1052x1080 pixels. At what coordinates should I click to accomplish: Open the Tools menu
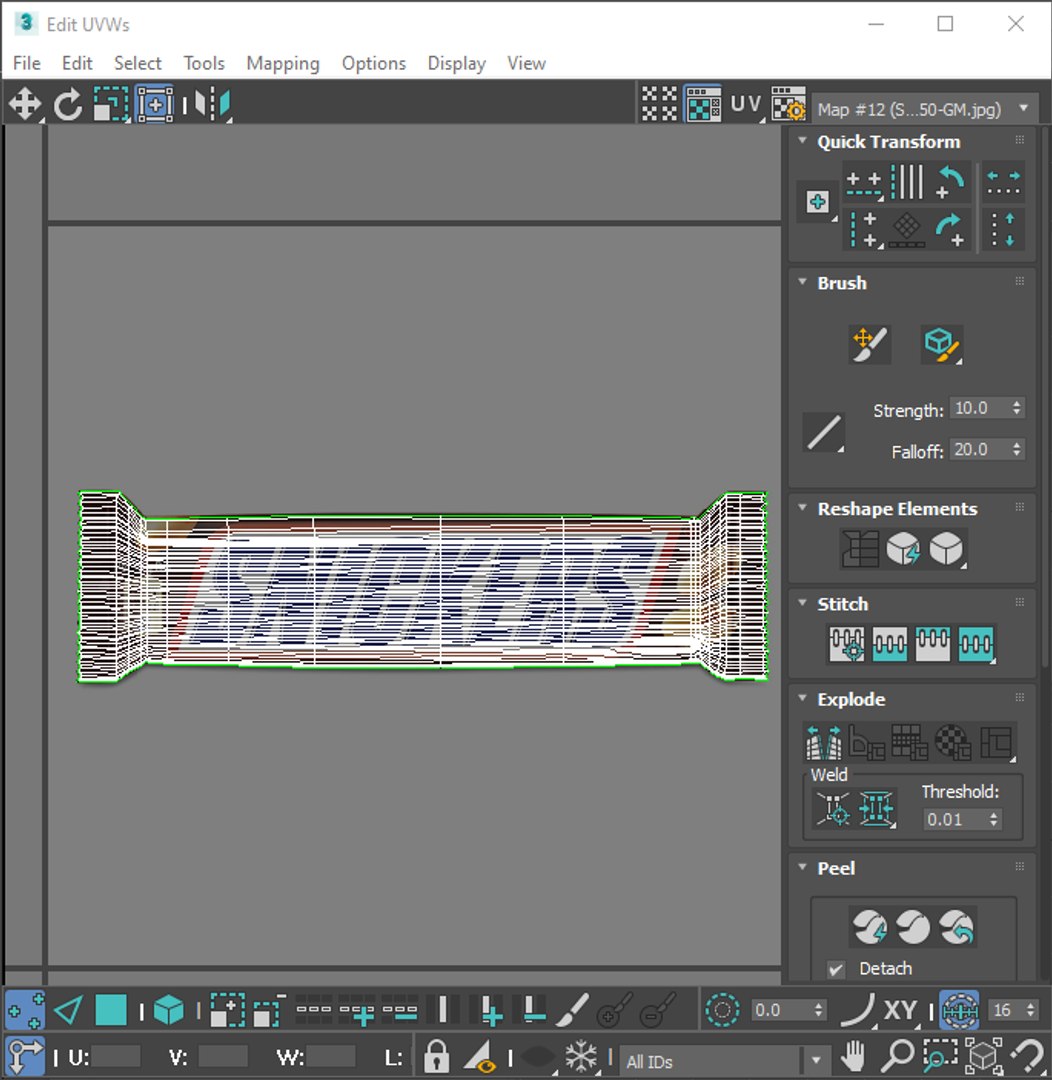(204, 63)
